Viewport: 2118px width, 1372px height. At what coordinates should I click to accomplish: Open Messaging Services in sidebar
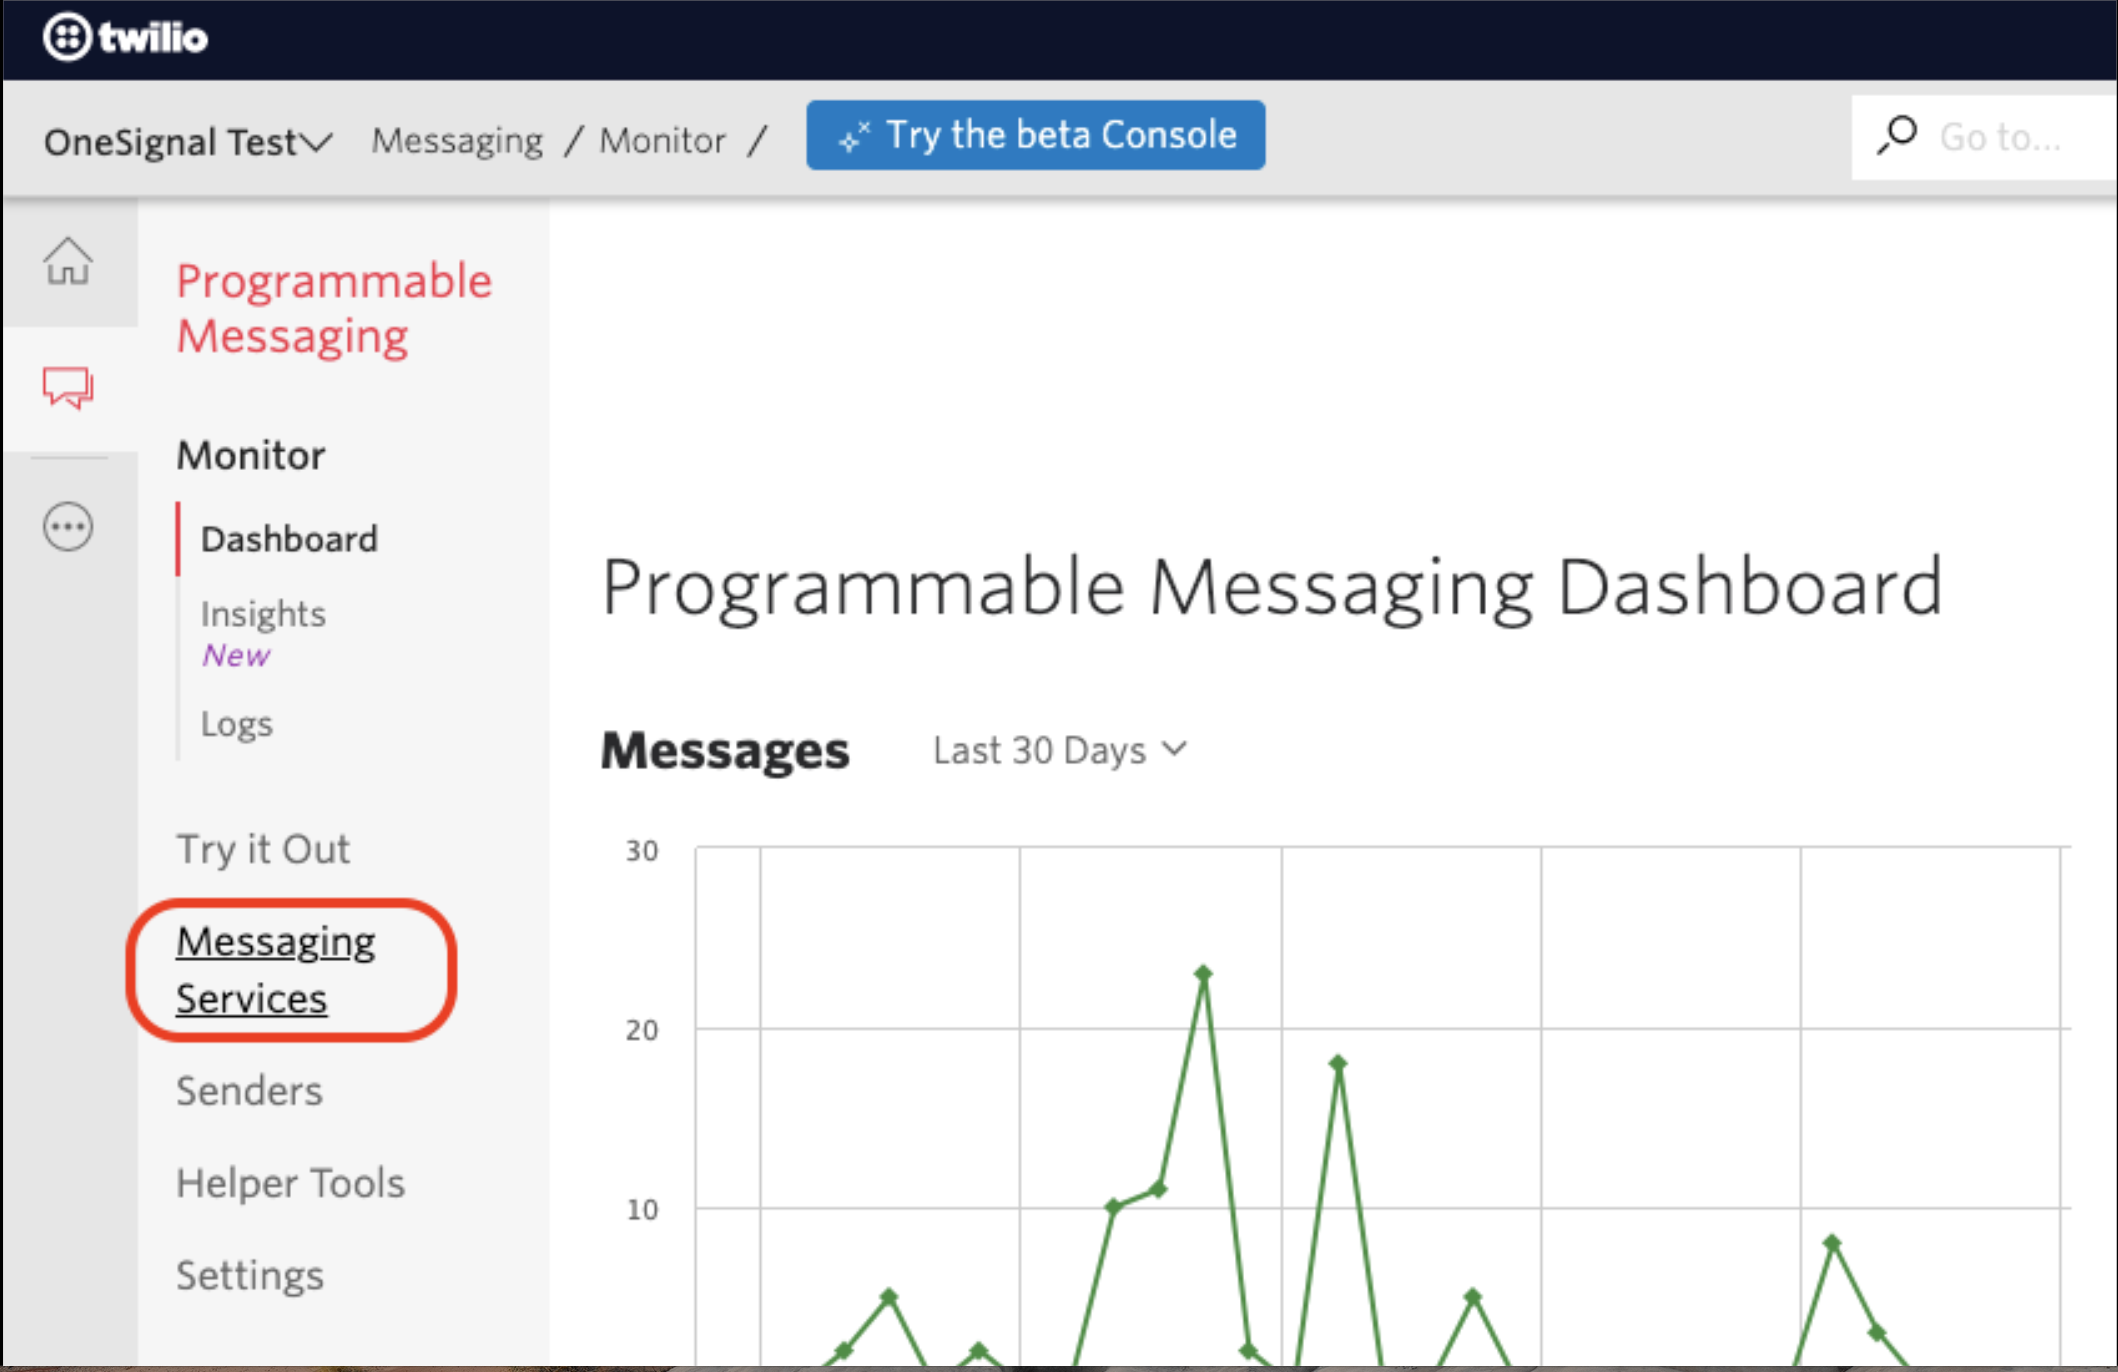(x=276, y=969)
